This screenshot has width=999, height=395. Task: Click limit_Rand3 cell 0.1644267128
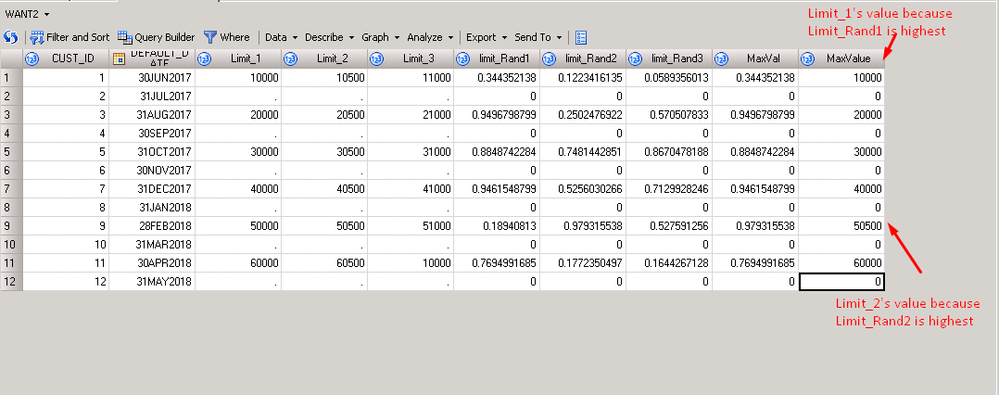(669, 262)
